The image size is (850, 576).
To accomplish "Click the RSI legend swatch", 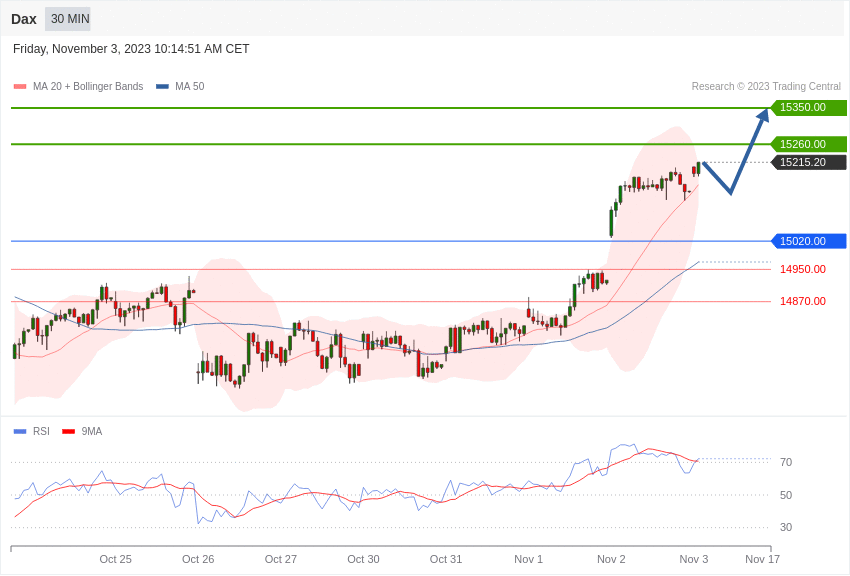I will coord(20,431).
